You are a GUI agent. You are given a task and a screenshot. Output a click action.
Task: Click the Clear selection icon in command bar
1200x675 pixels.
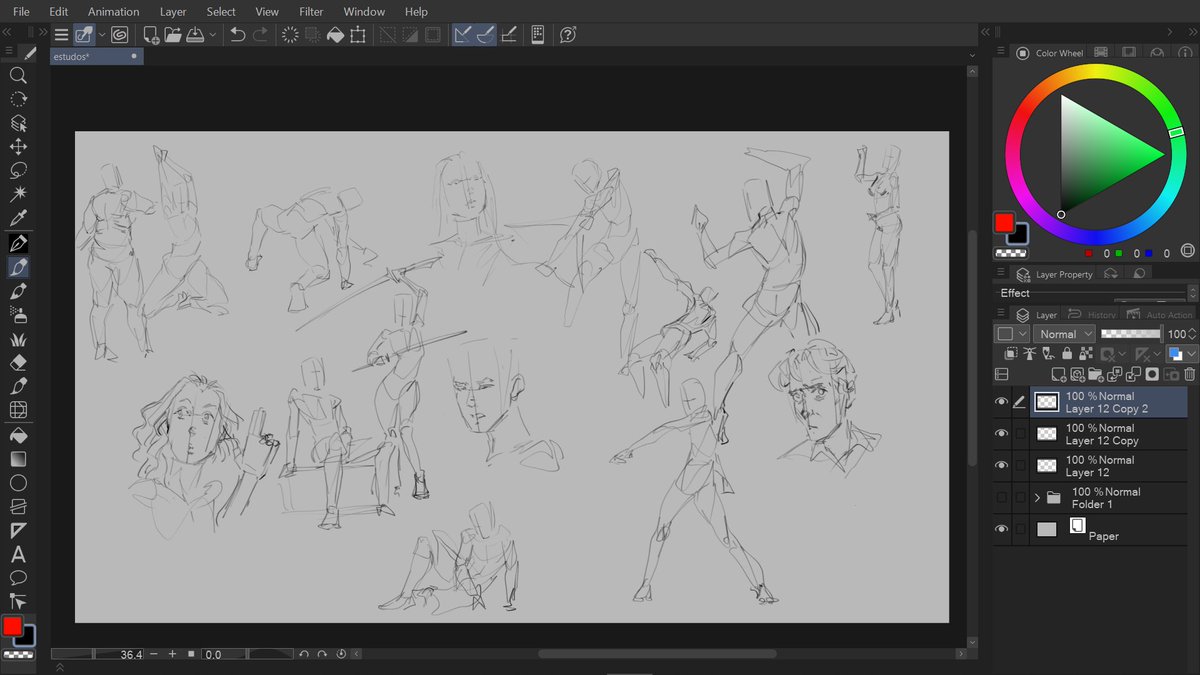coord(290,35)
